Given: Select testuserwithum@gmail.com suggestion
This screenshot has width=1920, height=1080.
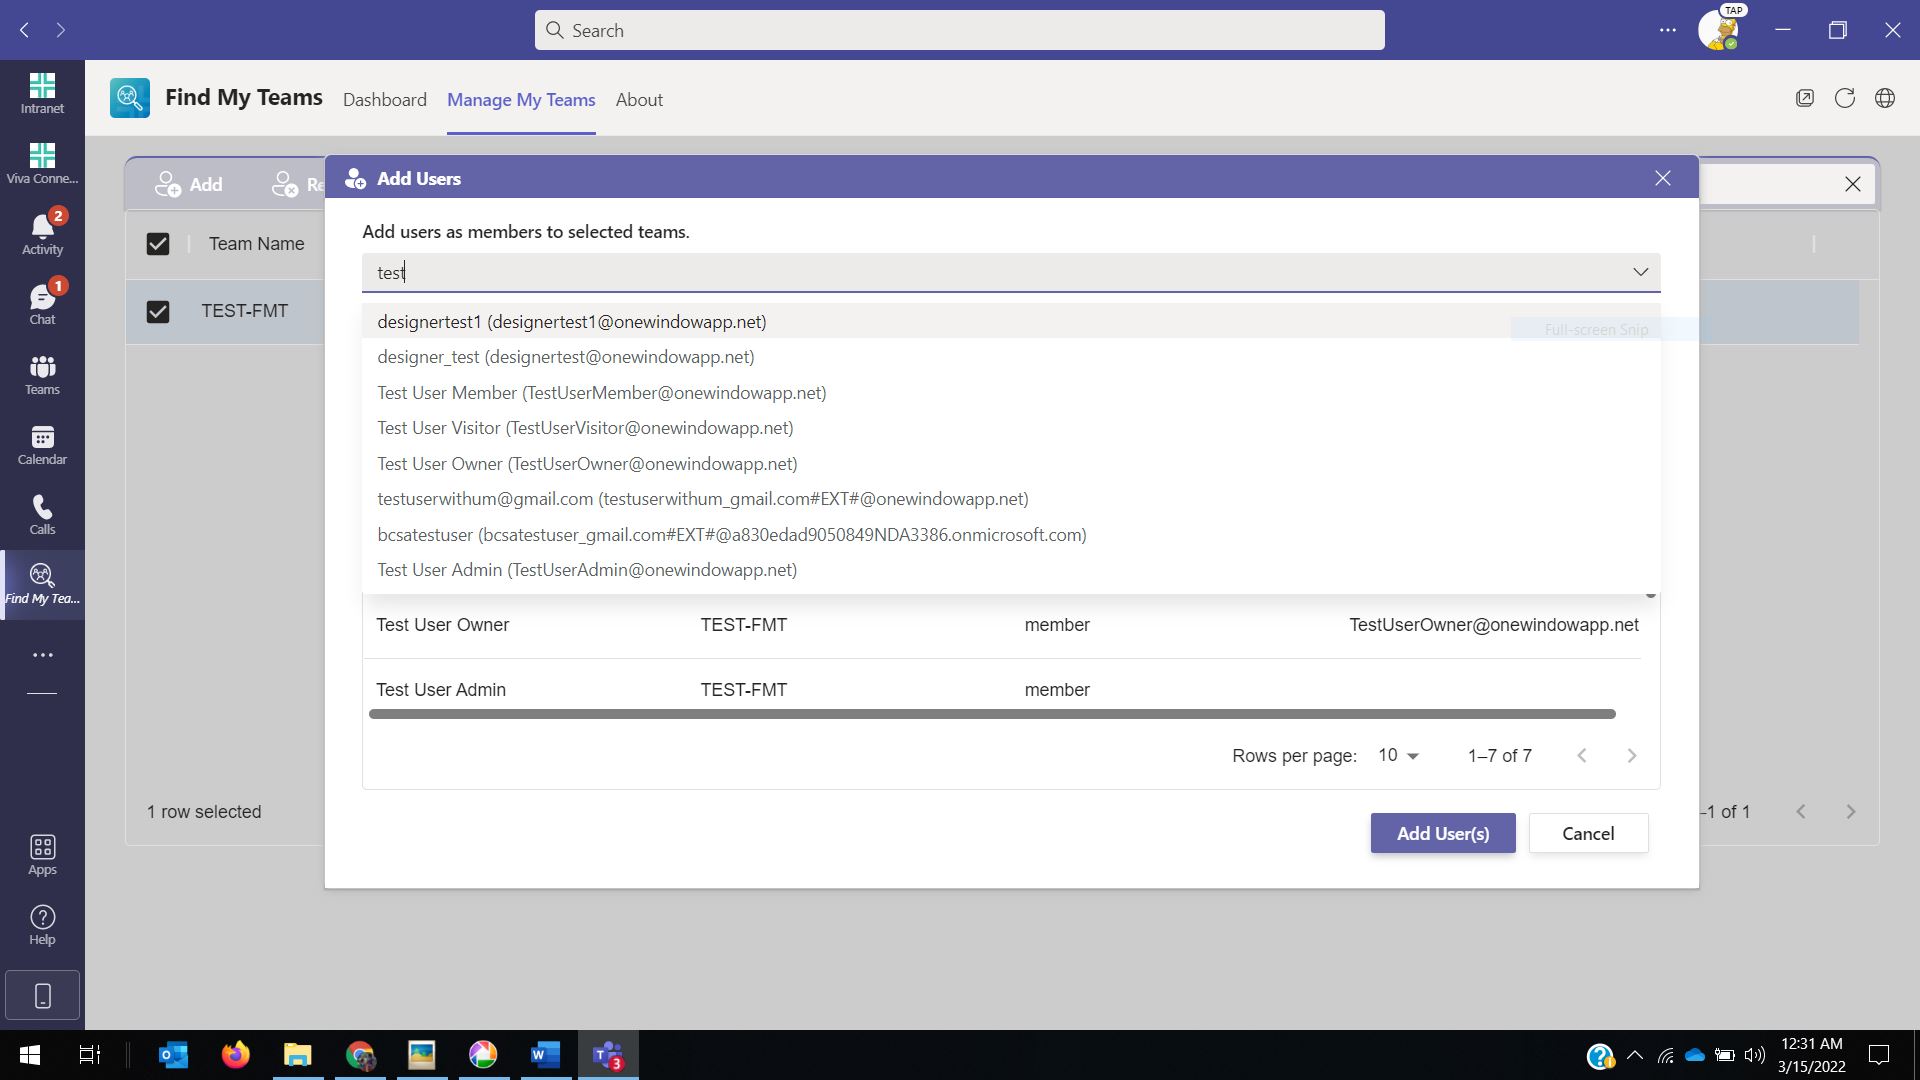Looking at the screenshot, I should tap(1011, 499).
